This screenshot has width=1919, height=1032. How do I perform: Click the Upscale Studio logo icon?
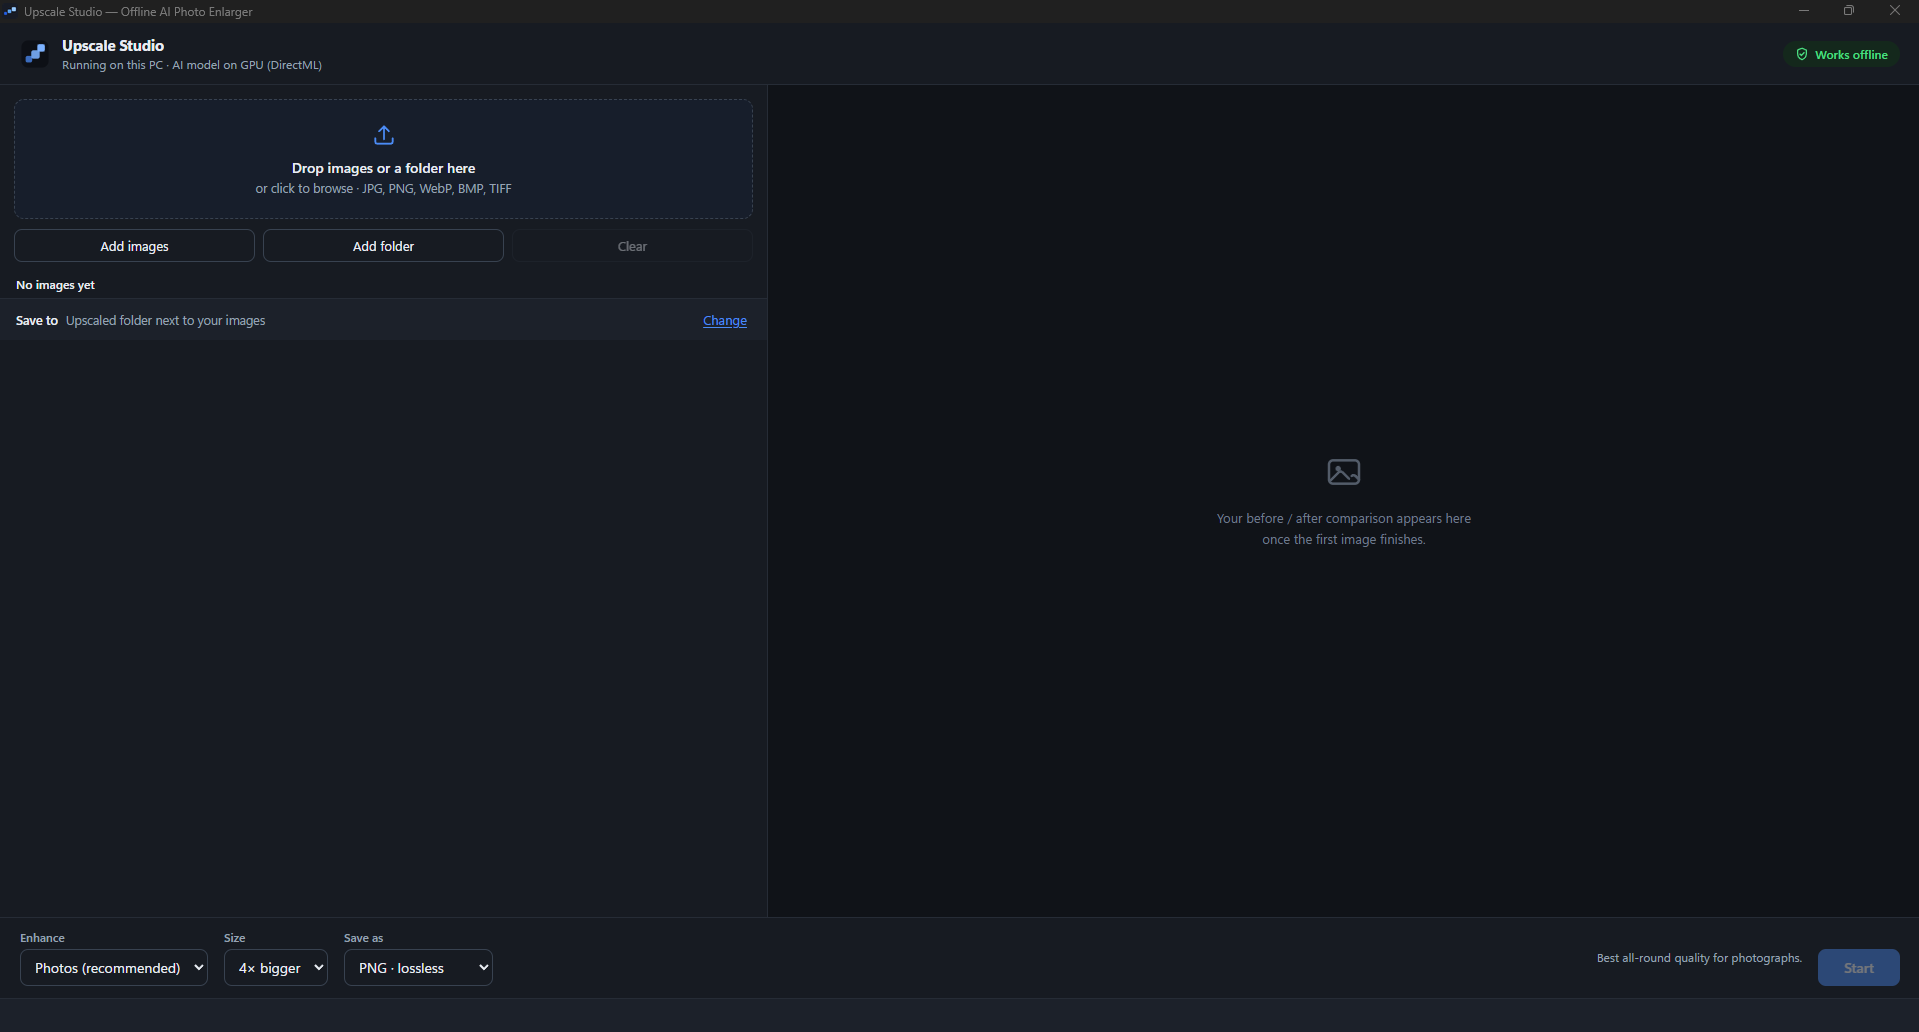click(35, 54)
